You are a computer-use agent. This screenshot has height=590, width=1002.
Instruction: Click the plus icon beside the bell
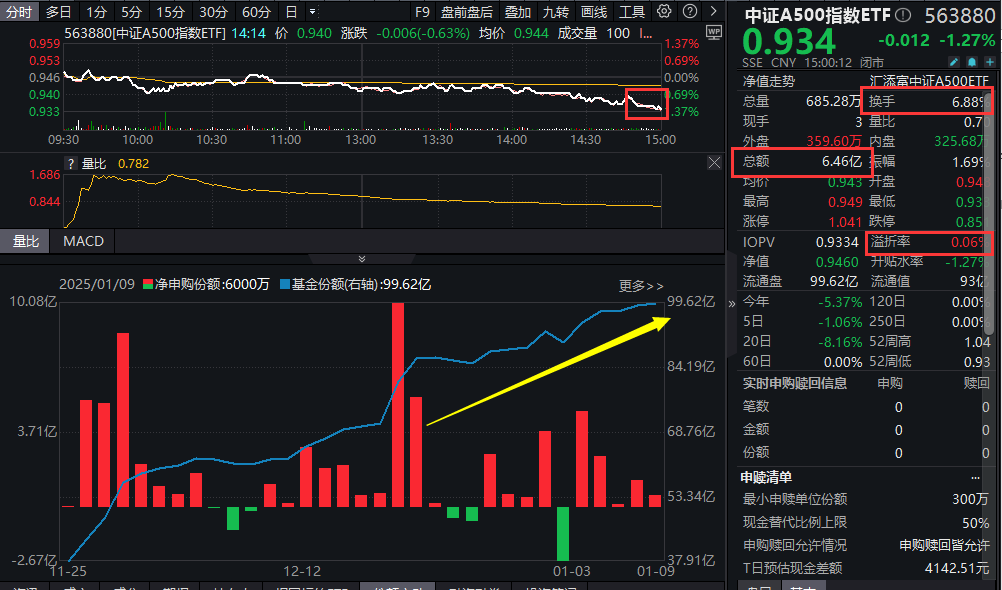point(989,62)
